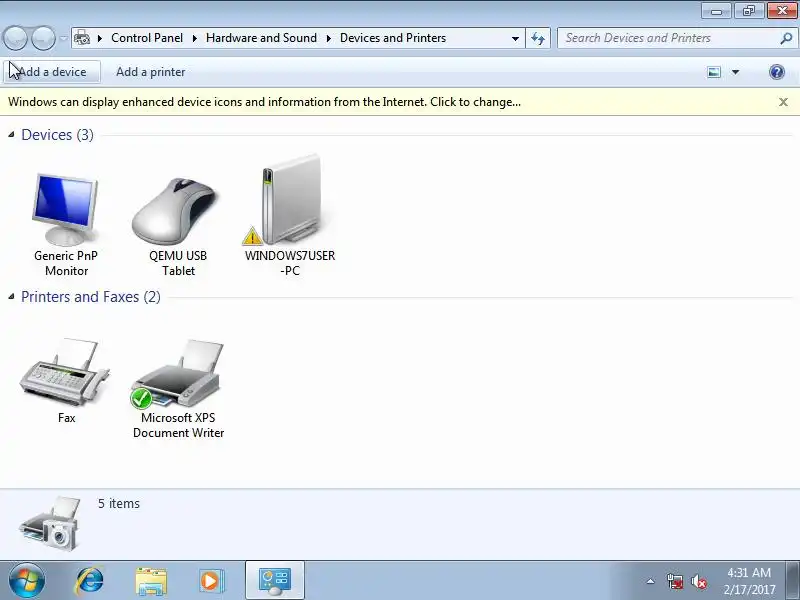The height and width of the screenshot is (600, 800).
Task: Click Add a device
Action: (x=52, y=72)
